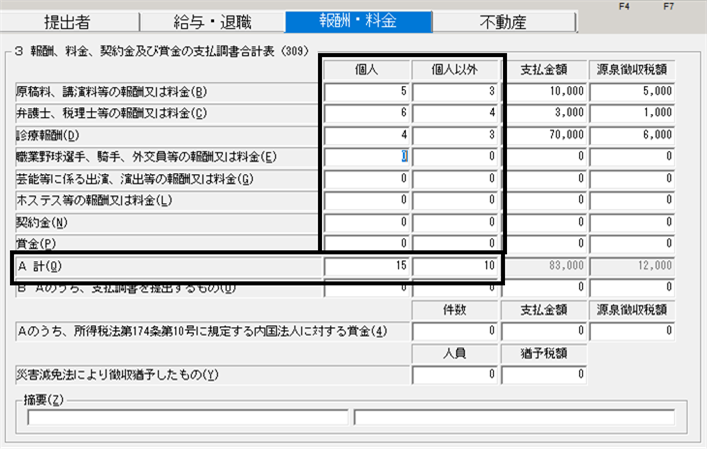Switch to the 提出者 tab
The image size is (707, 449).
click(68, 22)
